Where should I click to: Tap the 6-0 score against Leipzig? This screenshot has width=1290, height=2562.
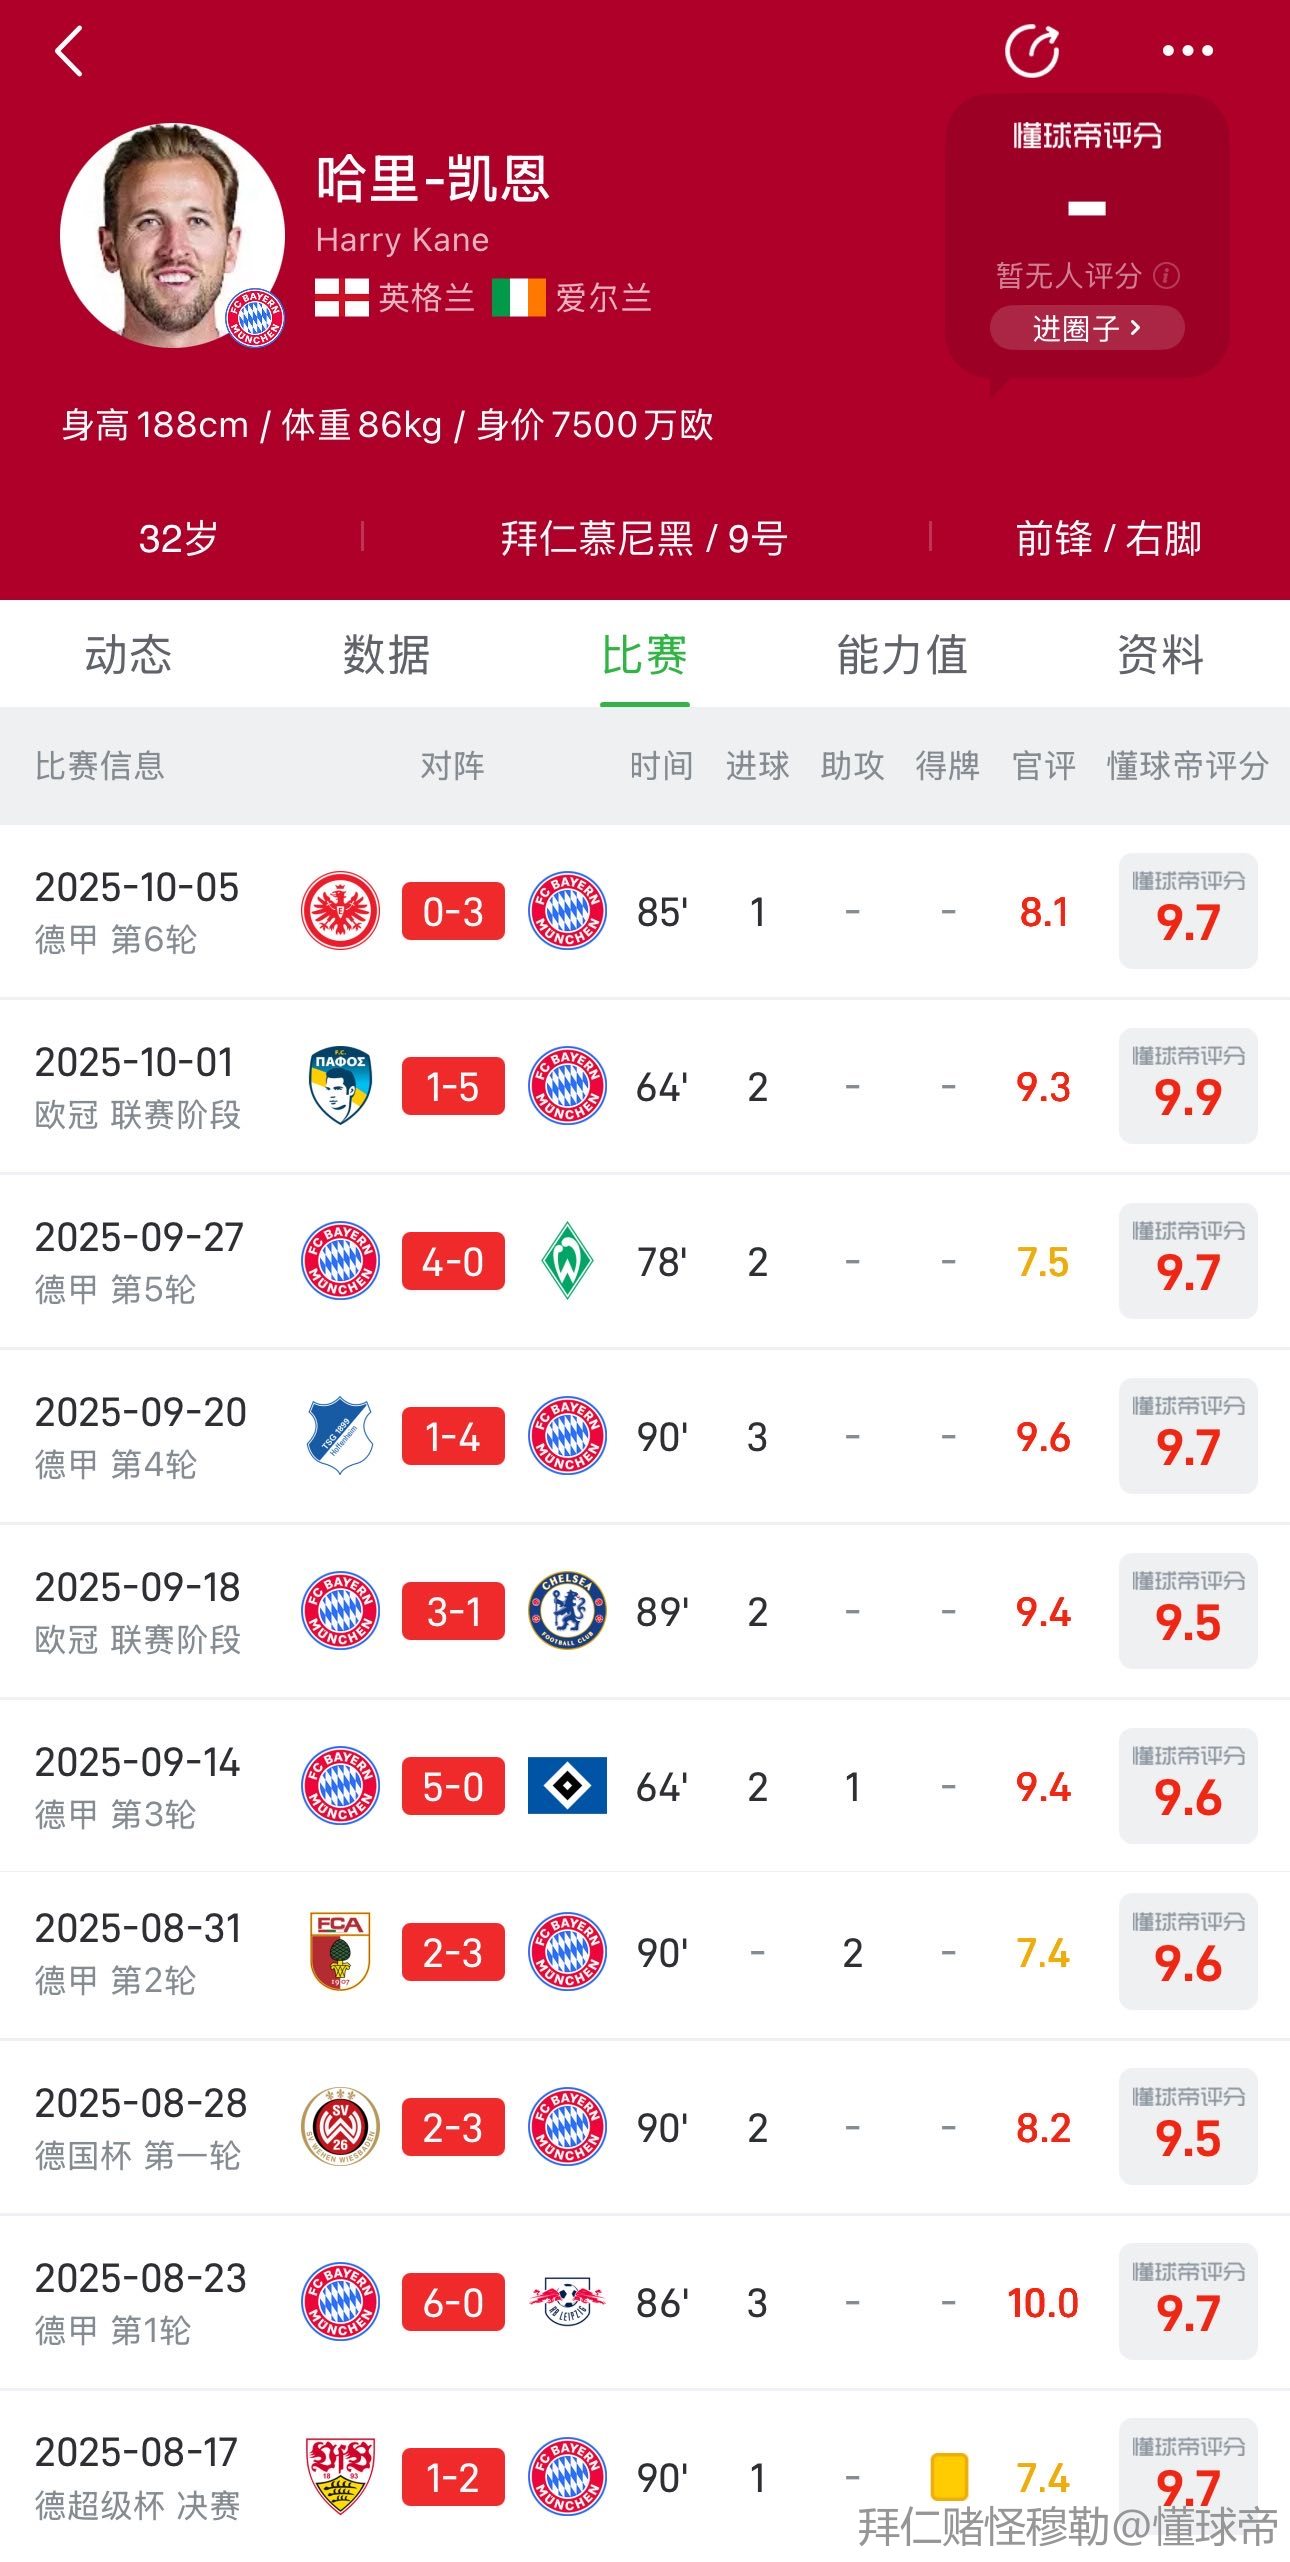tap(453, 2302)
